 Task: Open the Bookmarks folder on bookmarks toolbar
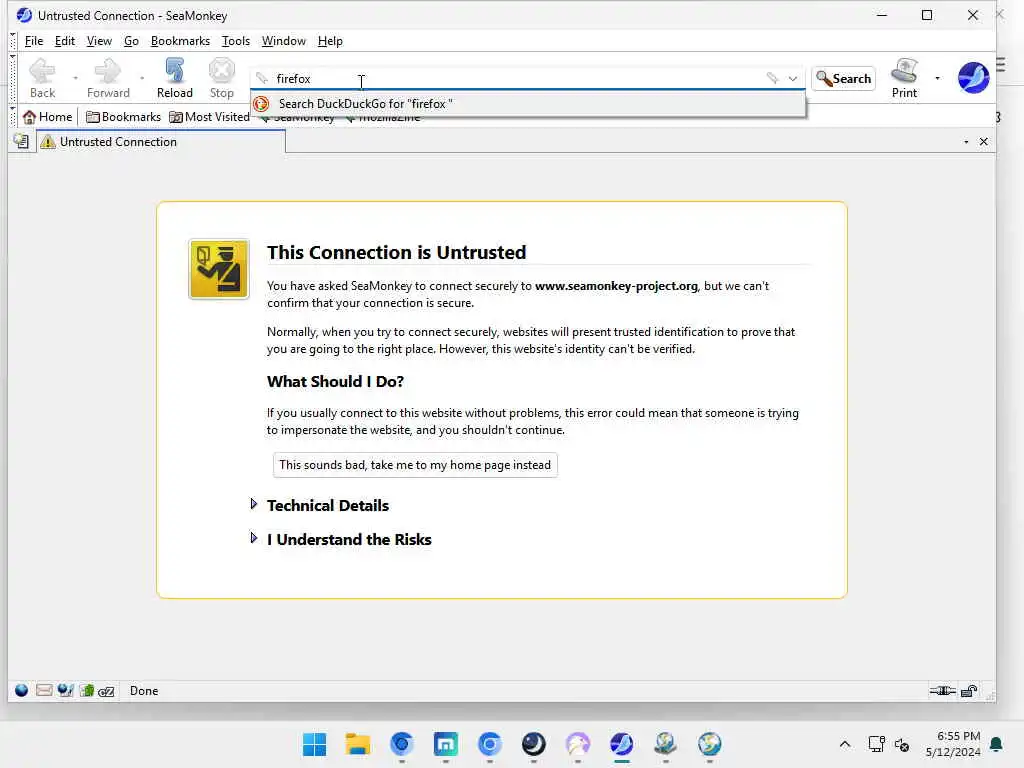point(123,117)
